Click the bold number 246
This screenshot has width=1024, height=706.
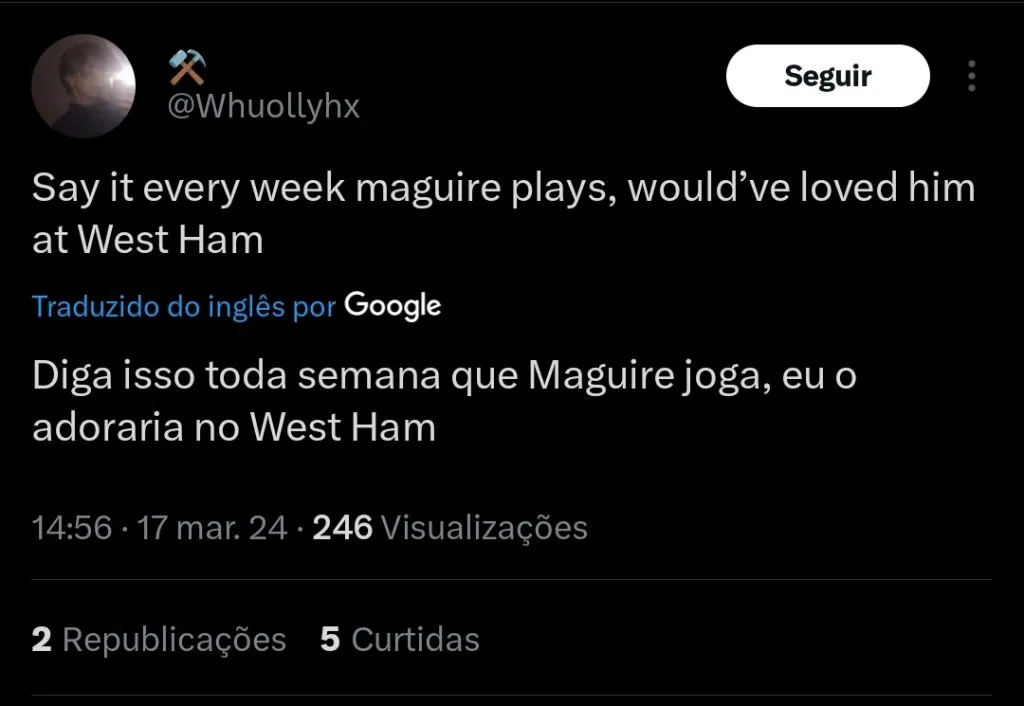point(343,527)
